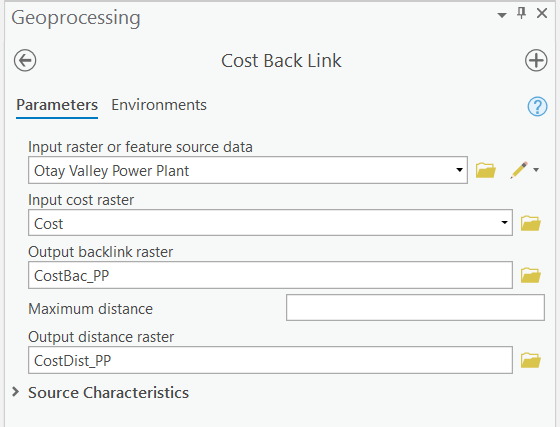
Task: Toggle auto-hide pin on Geoprocessing pane
Action: click(x=521, y=14)
